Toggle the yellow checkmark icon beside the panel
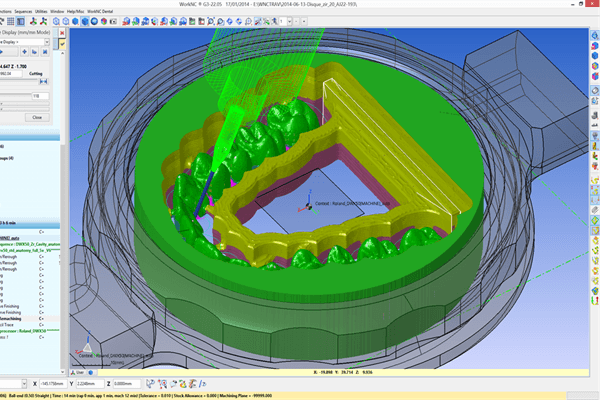Image resolution: width=600 pixels, height=400 pixels. pos(63,44)
